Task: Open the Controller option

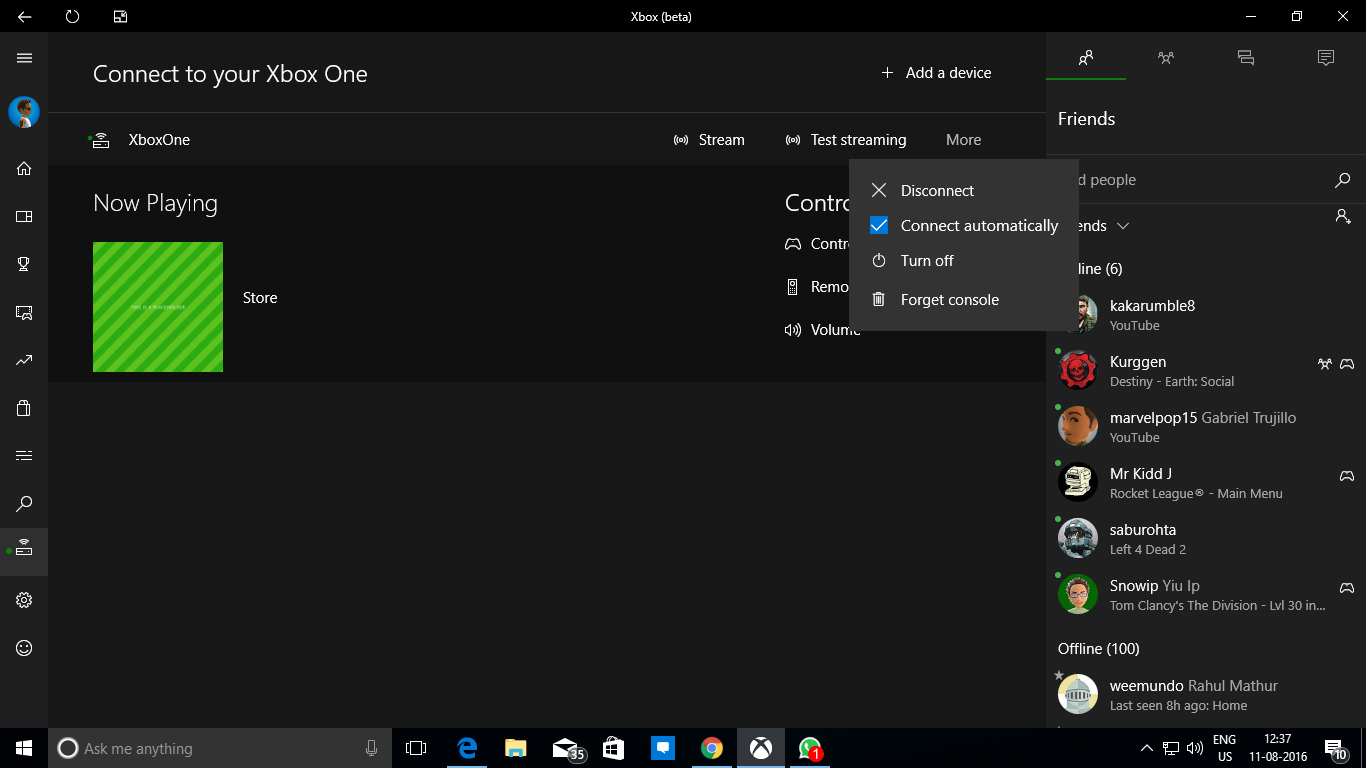Action: (x=816, y=244)
